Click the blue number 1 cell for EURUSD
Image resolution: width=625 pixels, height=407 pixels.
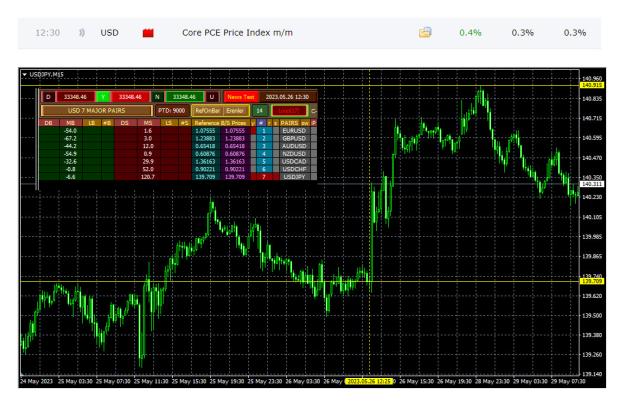(264, 131)
